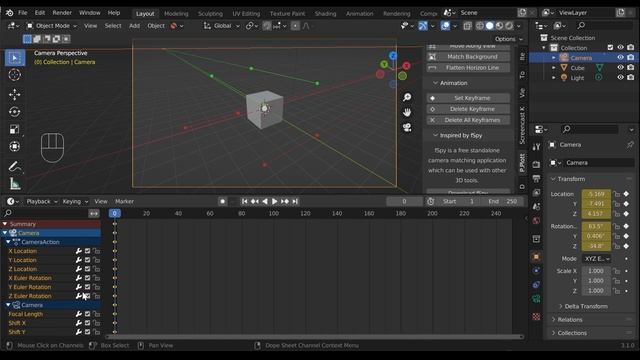Toggle the Focal Length channel mute checkbox
The height and width of the screenshot is (360, 640).
[x=87, y=314]
